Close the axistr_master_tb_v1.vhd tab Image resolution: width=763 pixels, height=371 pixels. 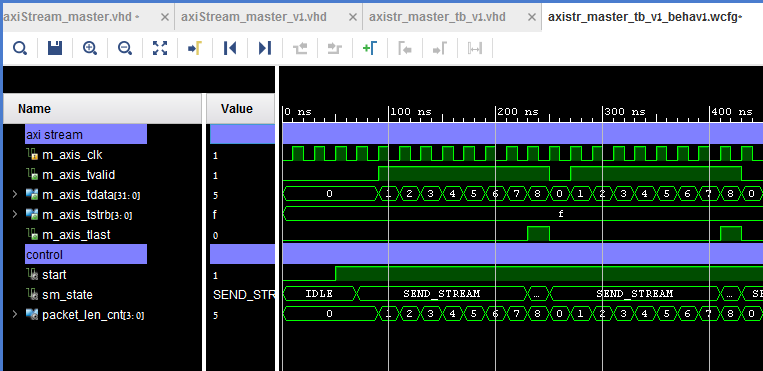point(532,17)
